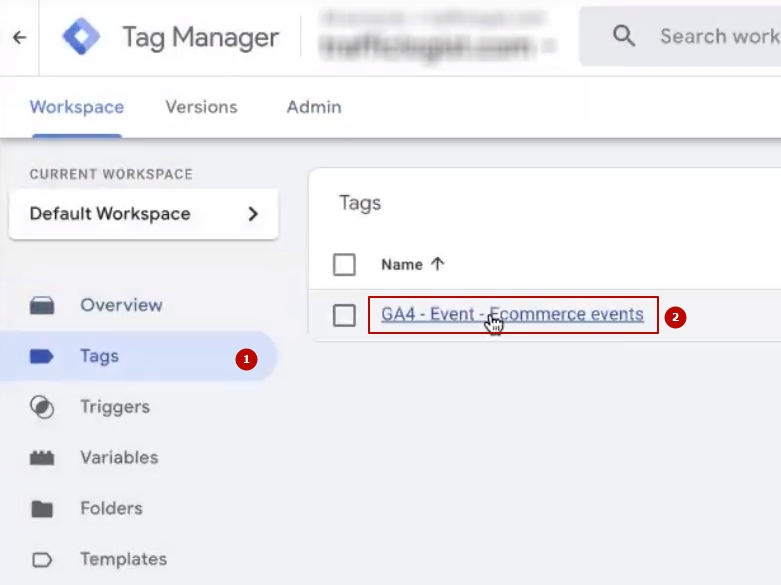Open the blurred account container selector
The height and width of the screenshot is (585, 781).
click(436, 37)
